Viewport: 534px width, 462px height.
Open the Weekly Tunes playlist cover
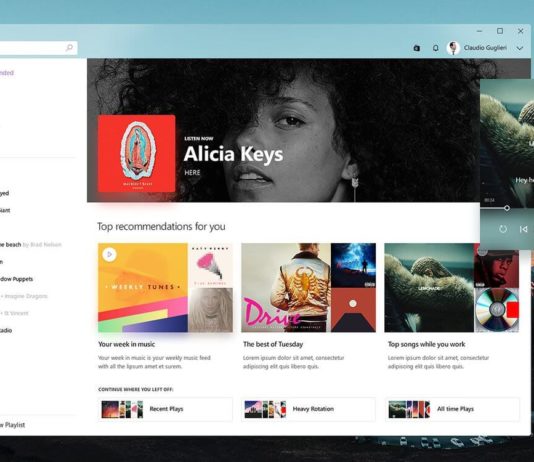(x=143, y=287)
